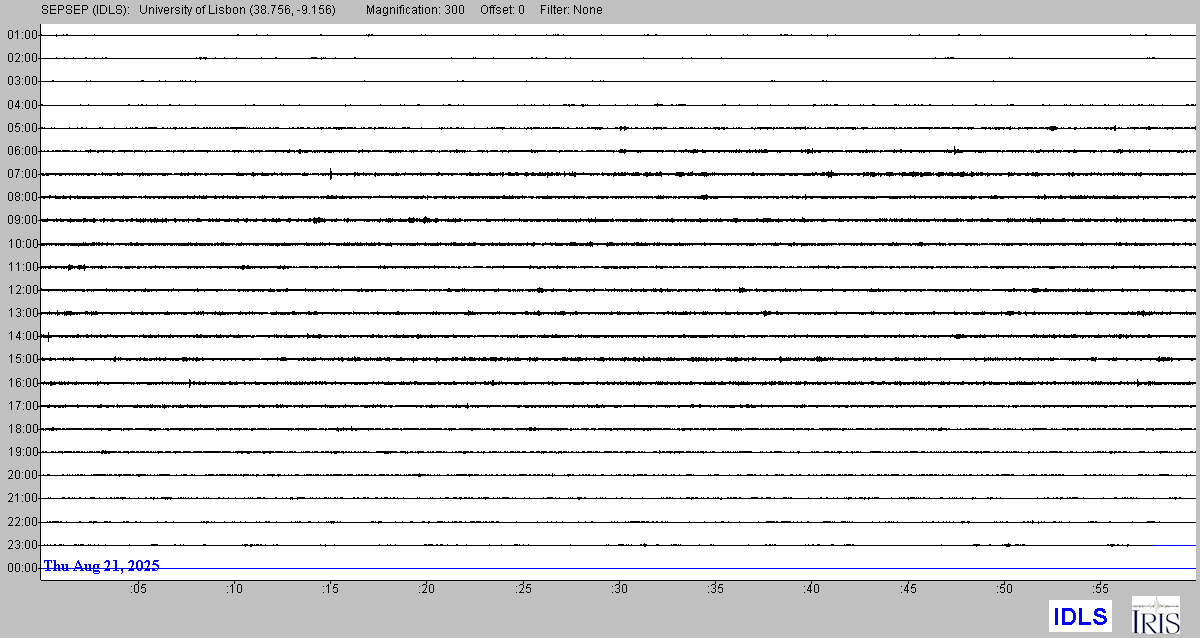Click the SEPSEP (IDLS) station title
The width and height of the screenshot is (1200, 638).
point(85,10)
